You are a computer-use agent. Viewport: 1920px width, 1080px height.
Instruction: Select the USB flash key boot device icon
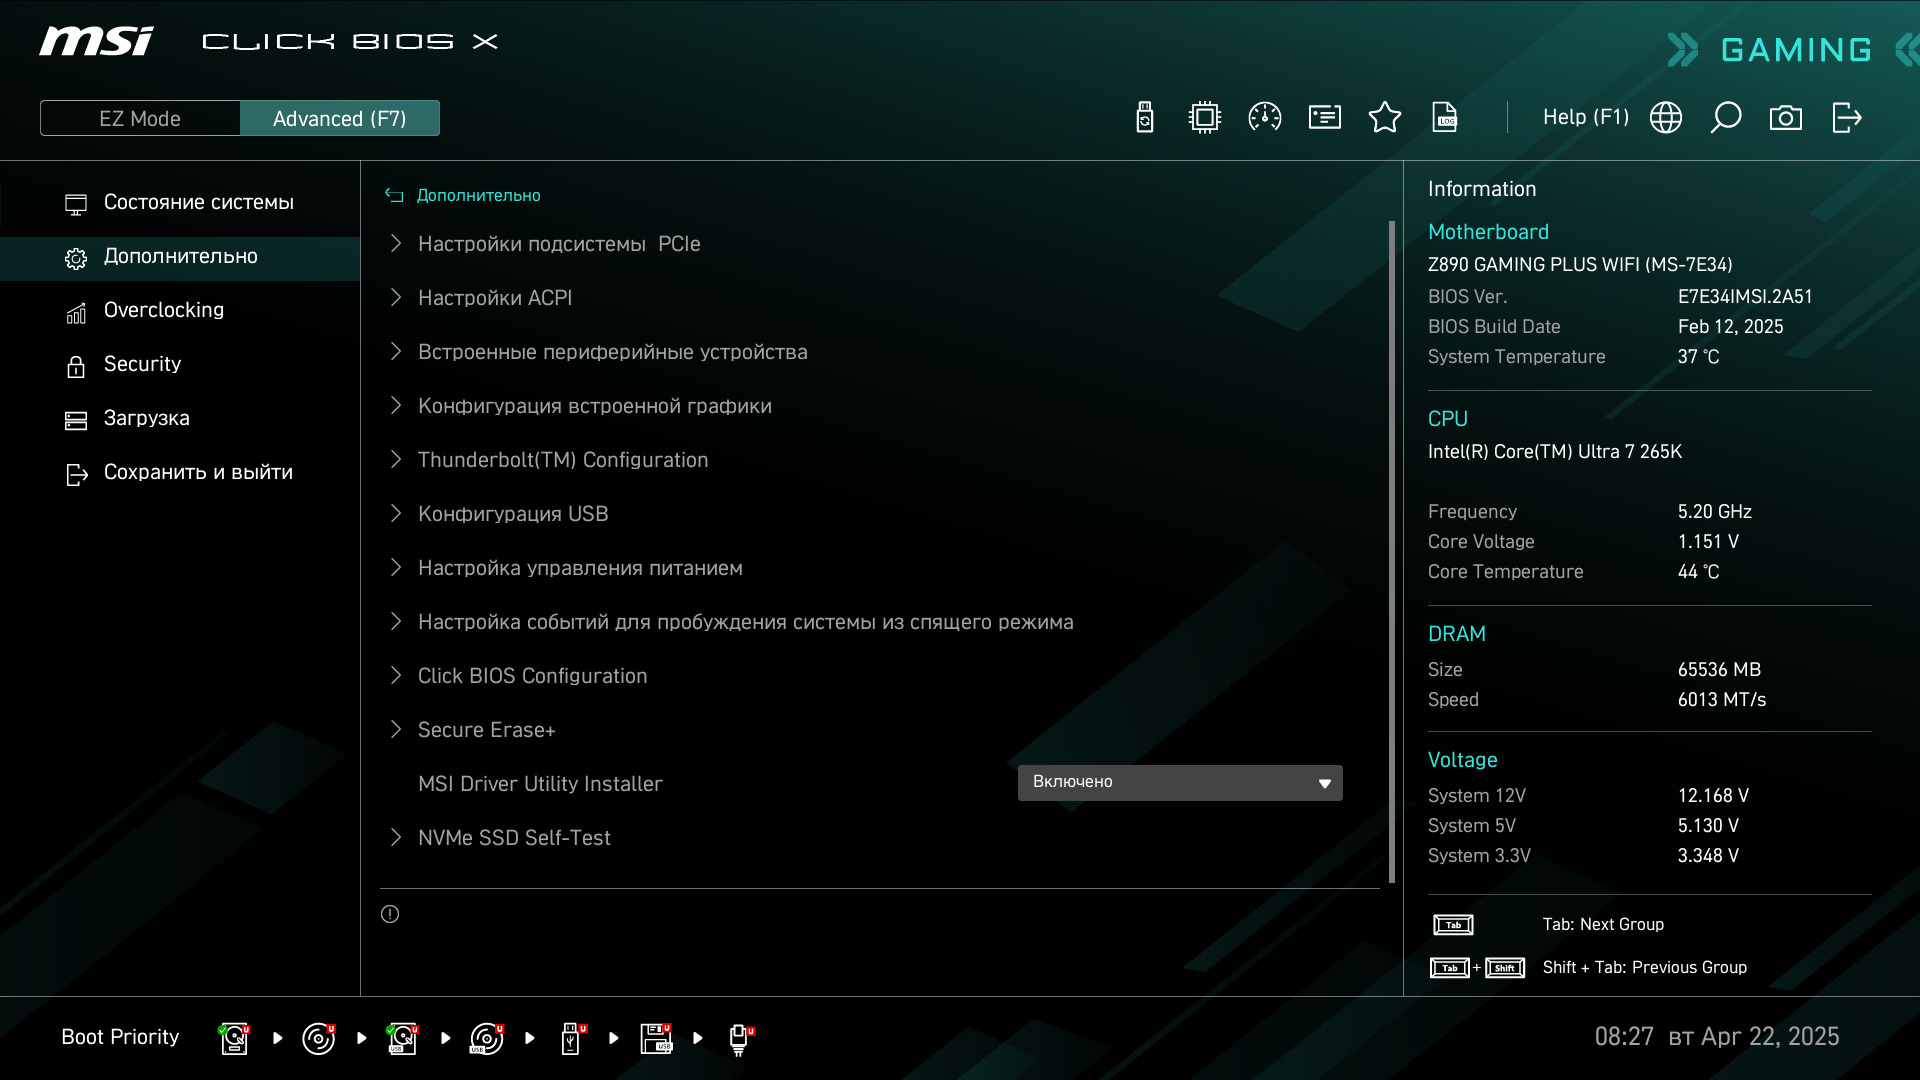[572, 1038]
